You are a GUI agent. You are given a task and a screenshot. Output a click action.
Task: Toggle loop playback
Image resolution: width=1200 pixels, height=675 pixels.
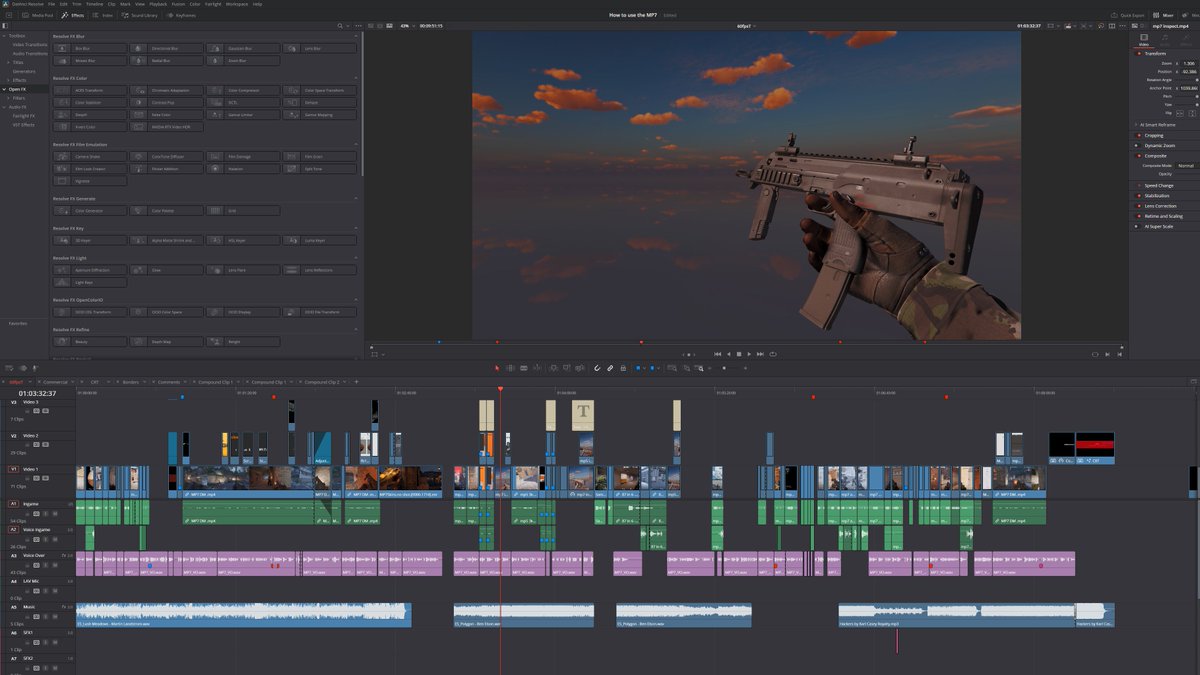point(773,353)
